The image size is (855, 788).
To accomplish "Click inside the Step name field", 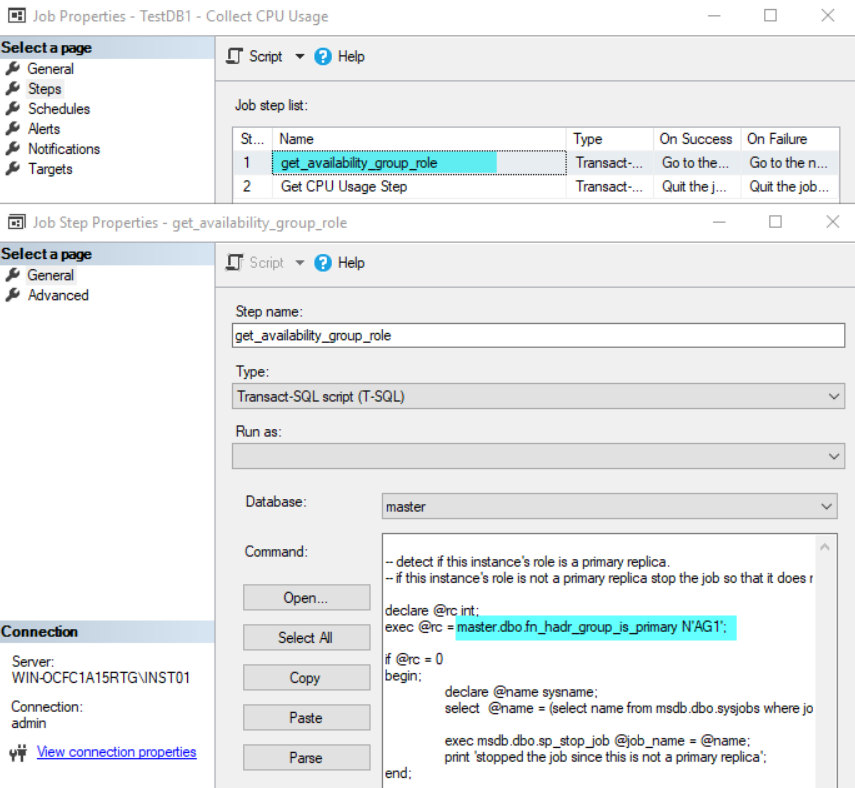I will [538, 336].
